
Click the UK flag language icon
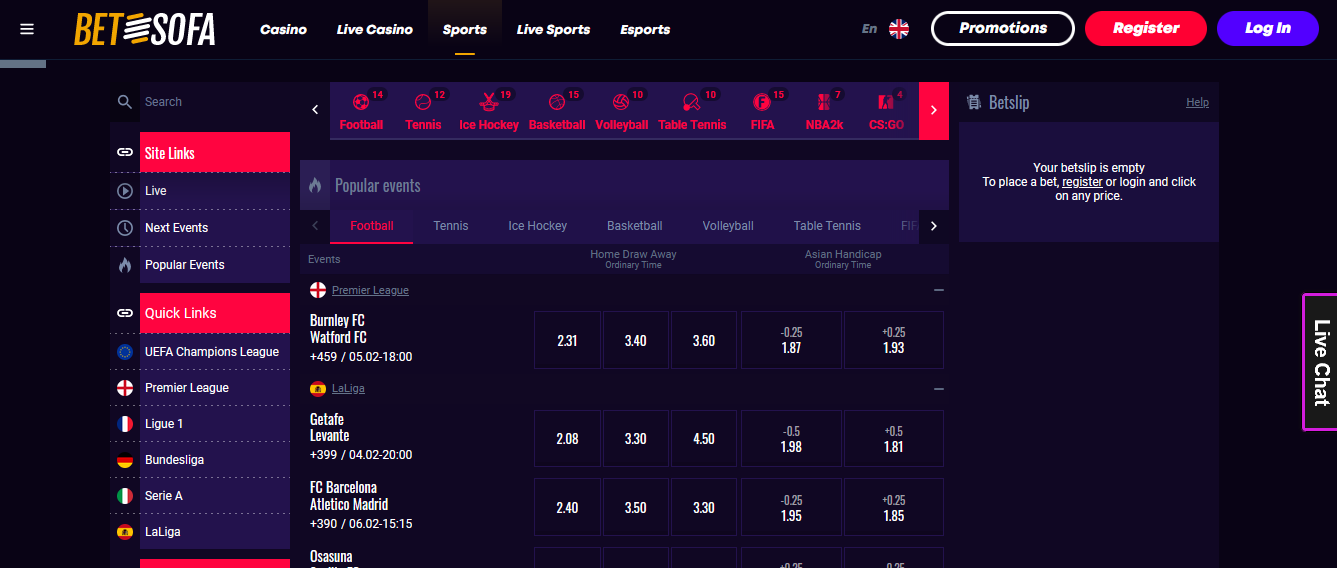pos(899,29)
